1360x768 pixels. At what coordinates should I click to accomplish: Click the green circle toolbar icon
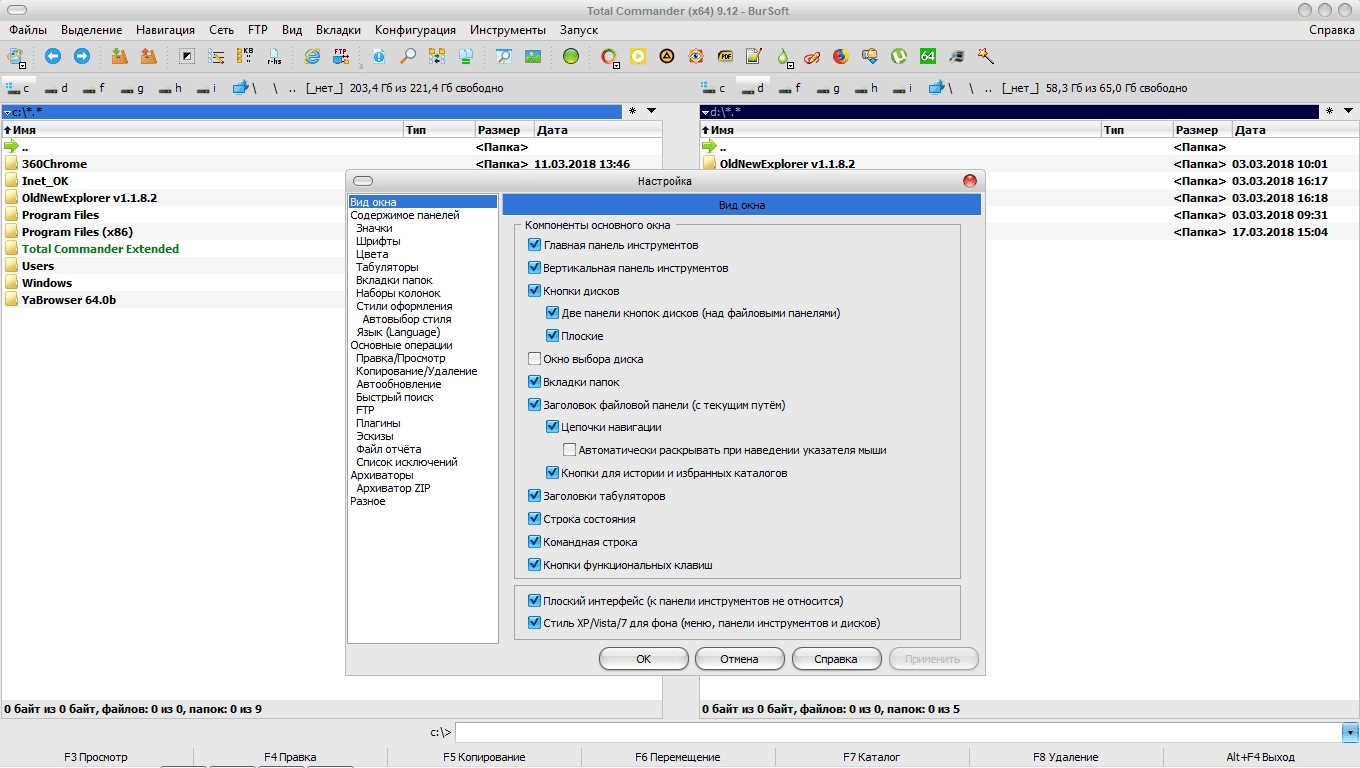571,56
